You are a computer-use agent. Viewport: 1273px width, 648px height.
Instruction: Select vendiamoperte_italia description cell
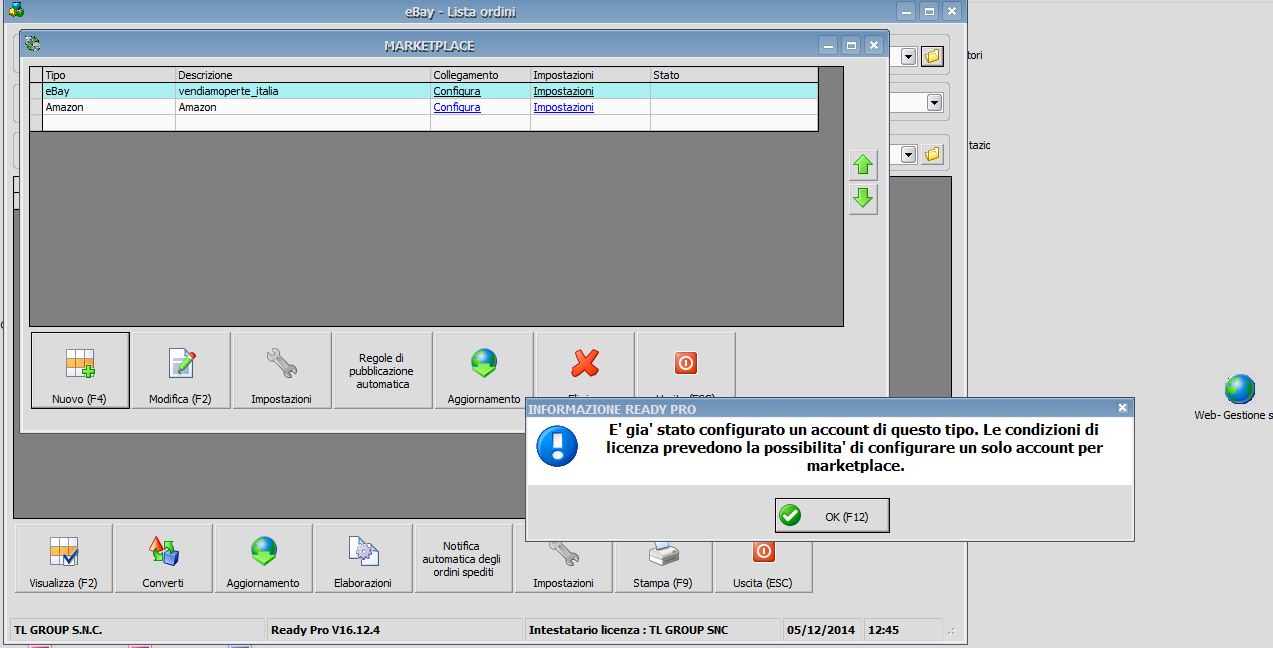[303, 91]
